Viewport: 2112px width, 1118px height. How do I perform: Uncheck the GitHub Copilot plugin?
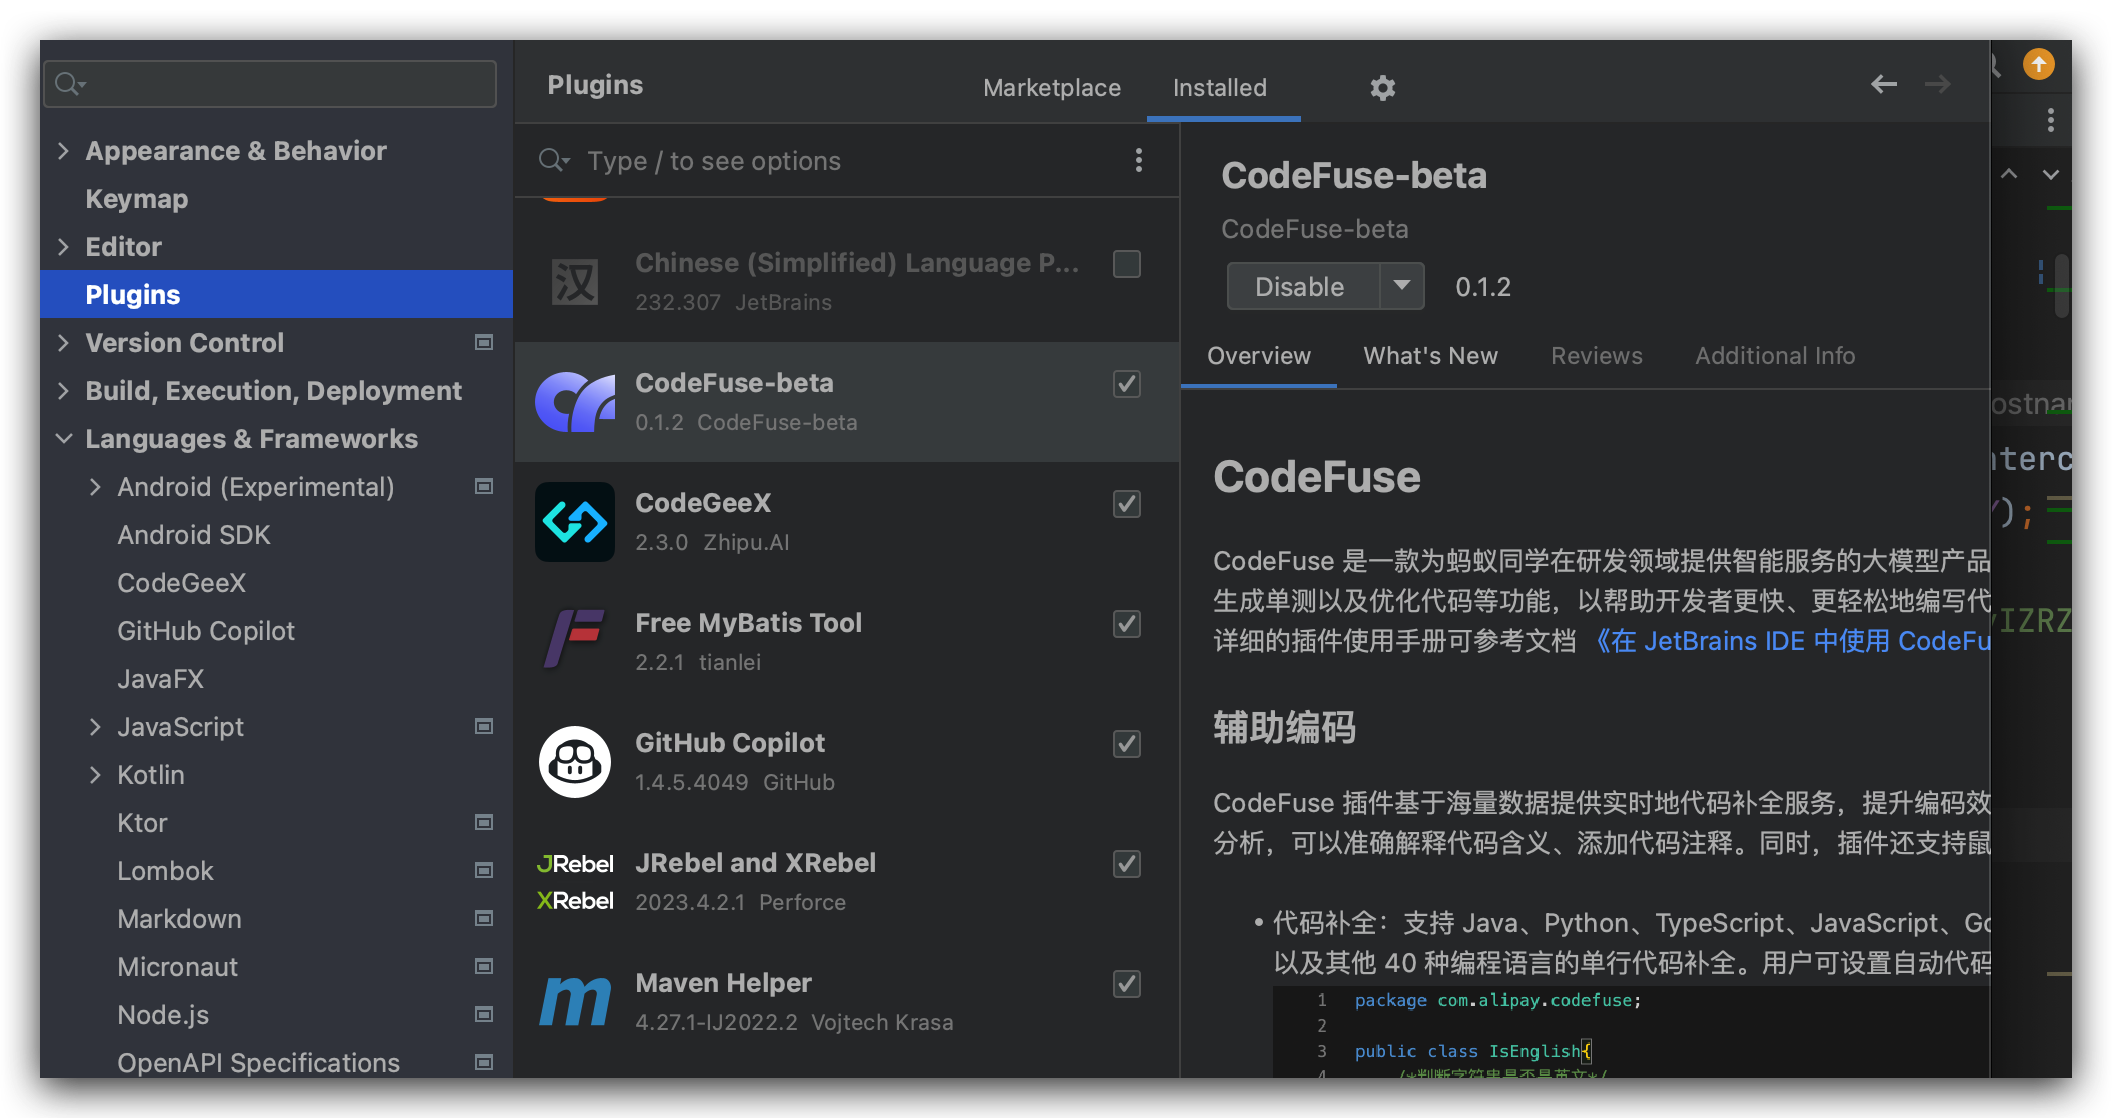coord(1126,743)
